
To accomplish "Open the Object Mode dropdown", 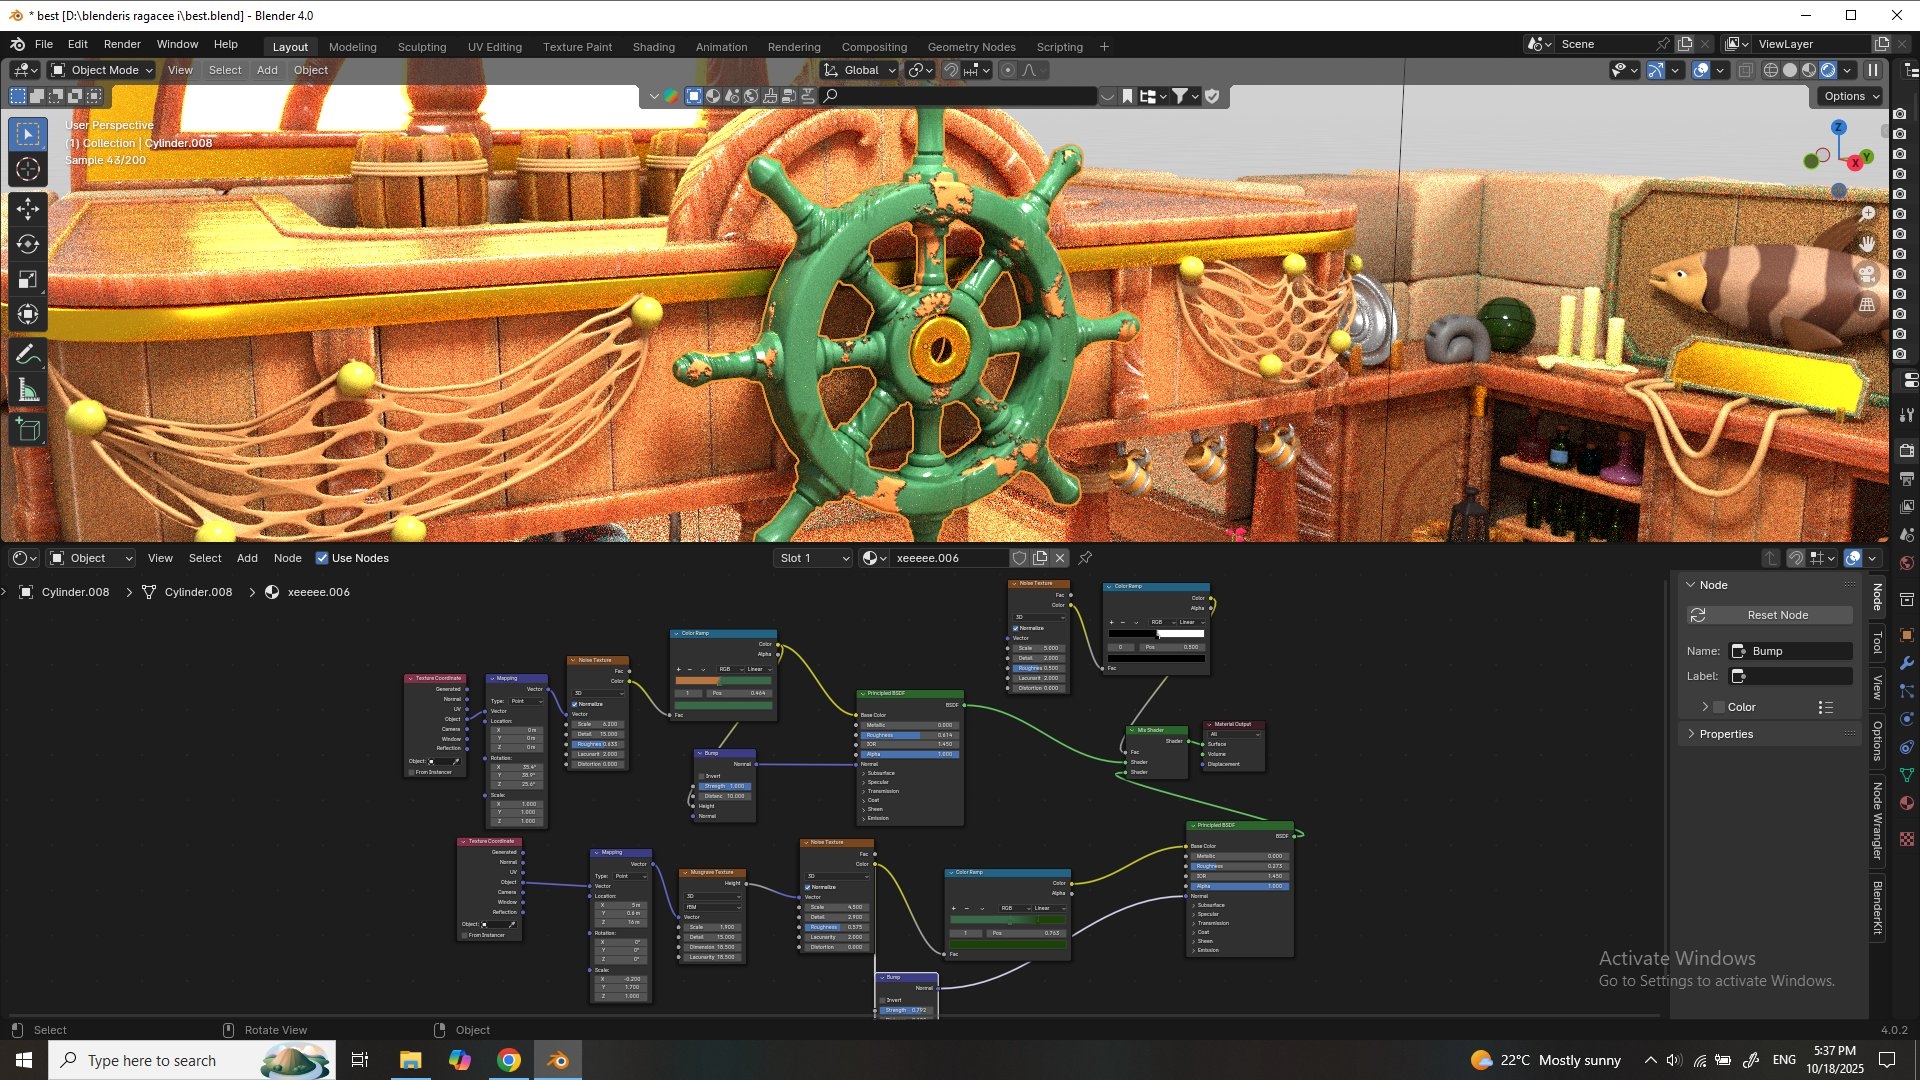I will (101, 70).
